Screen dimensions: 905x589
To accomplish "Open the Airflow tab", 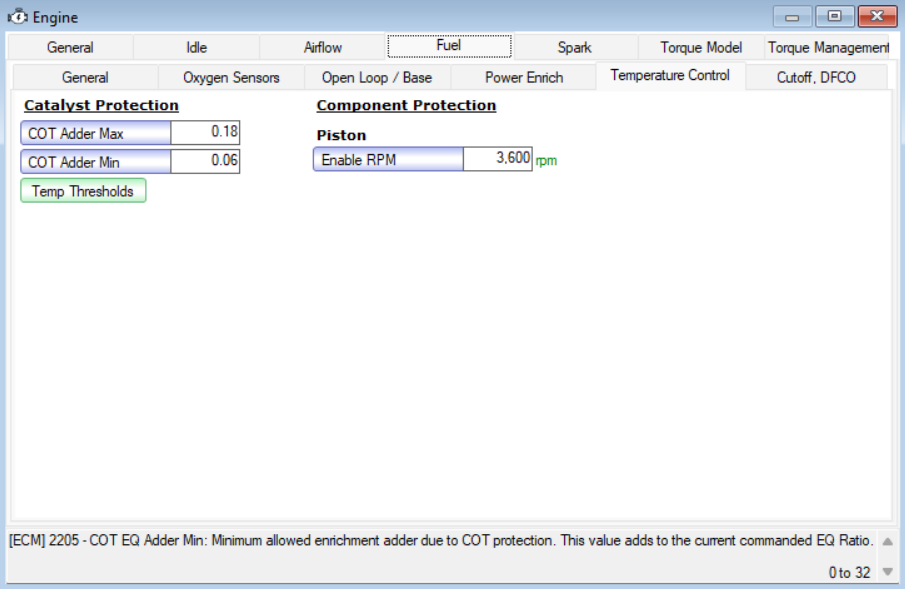I will point(323,47).
